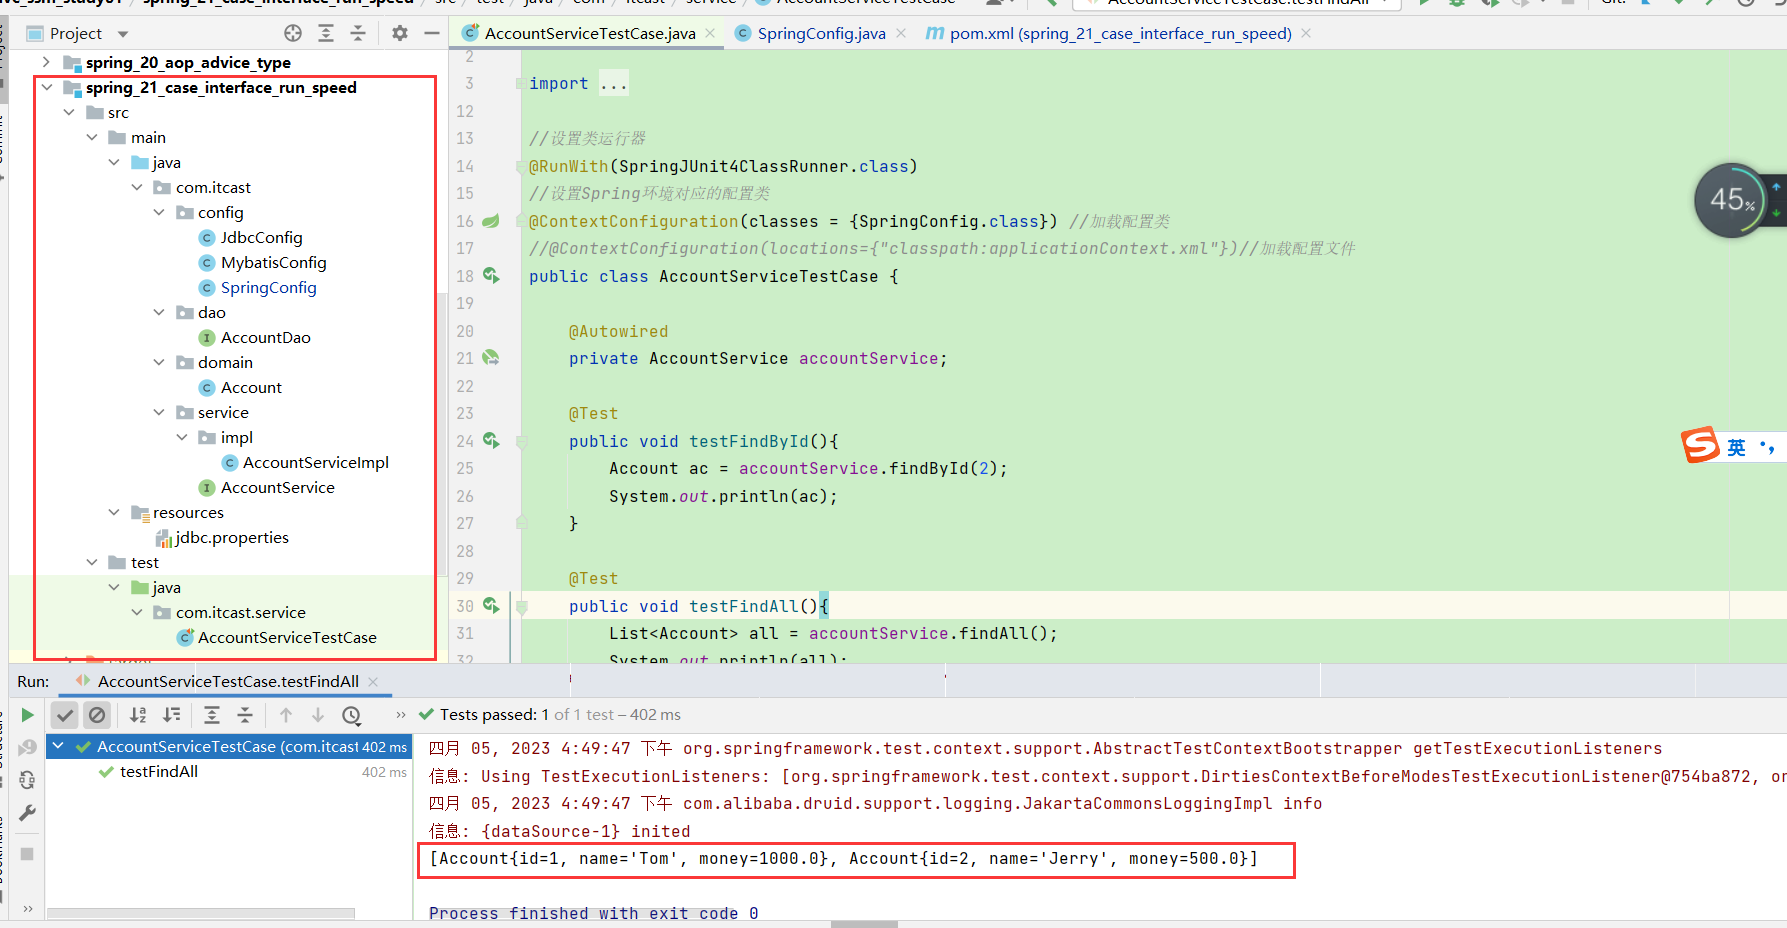1787x928 pixels.
Task: Select JdbcConfig class in project tree
Action: [261, 237]
